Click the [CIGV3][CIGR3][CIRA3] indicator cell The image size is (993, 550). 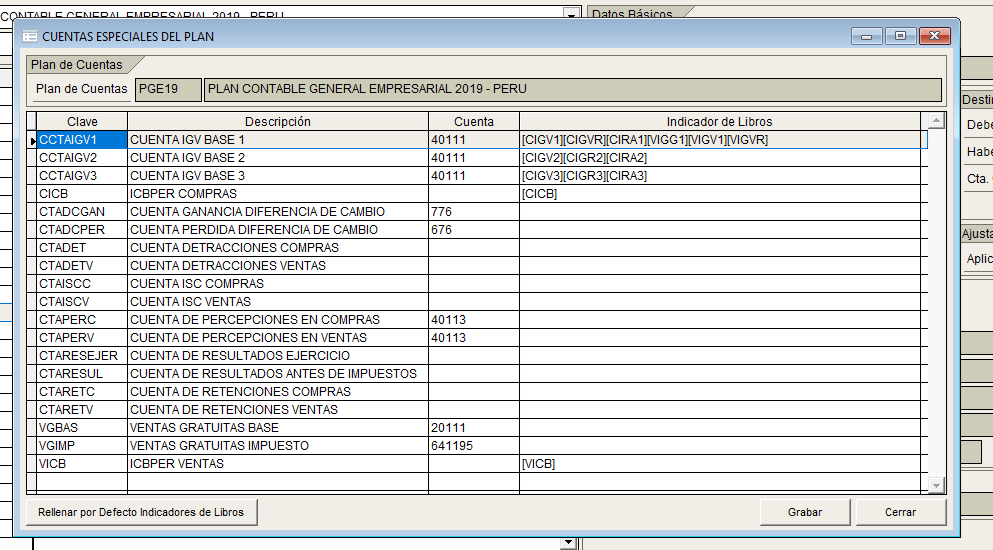719,176
